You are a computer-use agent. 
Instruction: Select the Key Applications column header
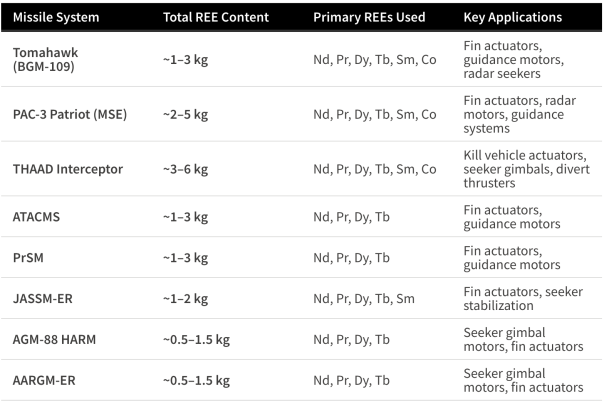coord(512,17)
